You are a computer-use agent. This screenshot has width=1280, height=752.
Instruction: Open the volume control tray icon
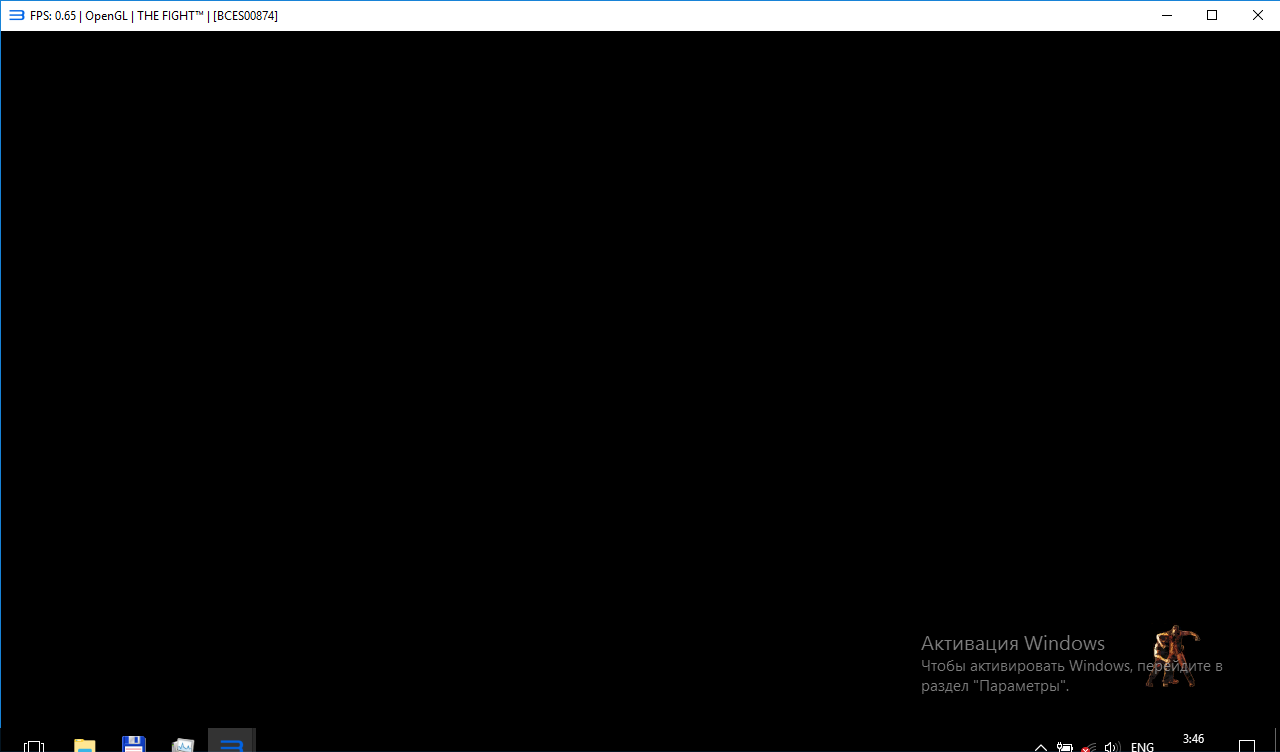coord(1112,747)
